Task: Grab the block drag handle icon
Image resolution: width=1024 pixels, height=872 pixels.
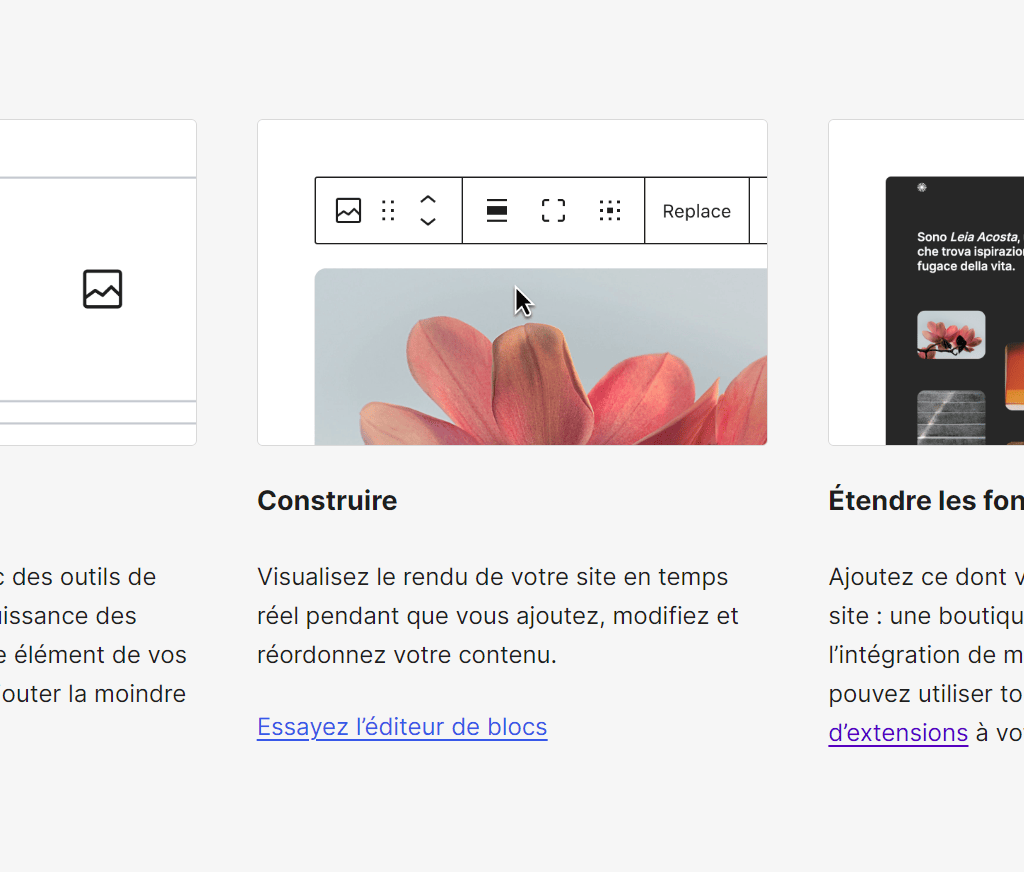Action: coord(388,210)
